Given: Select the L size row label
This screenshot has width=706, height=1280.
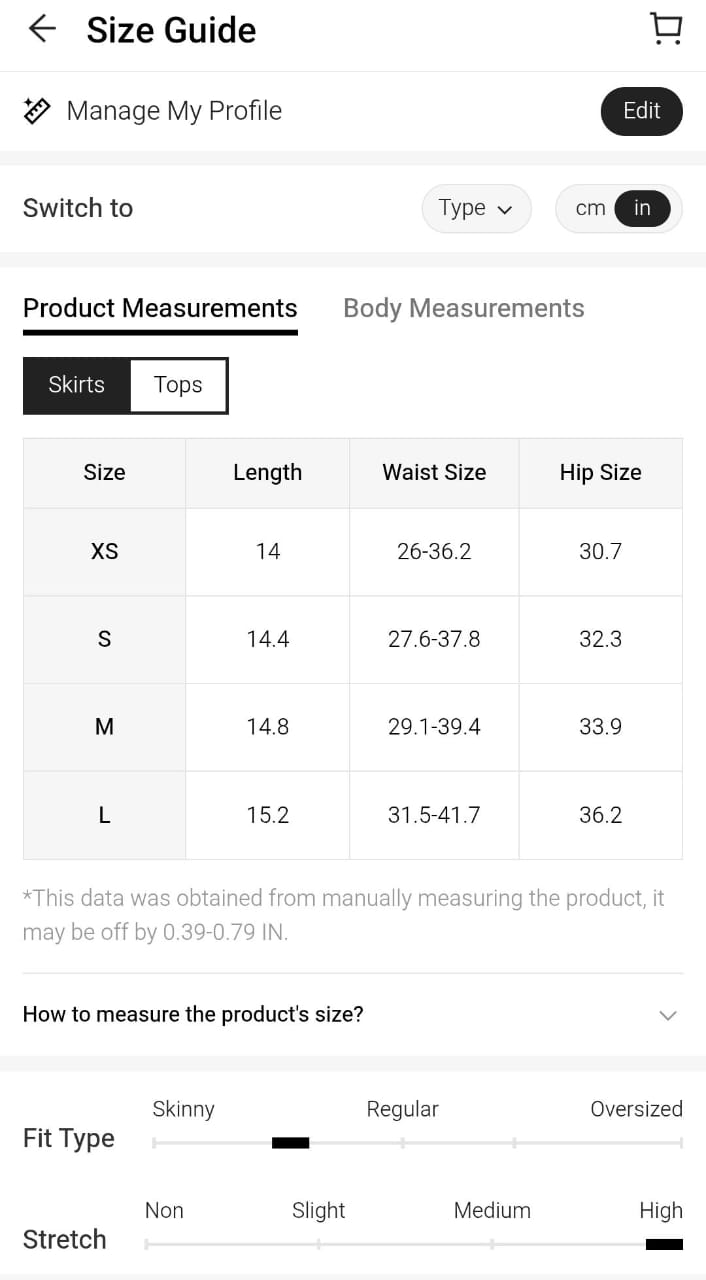Looking at the screenshot, I should pos(104,815).
